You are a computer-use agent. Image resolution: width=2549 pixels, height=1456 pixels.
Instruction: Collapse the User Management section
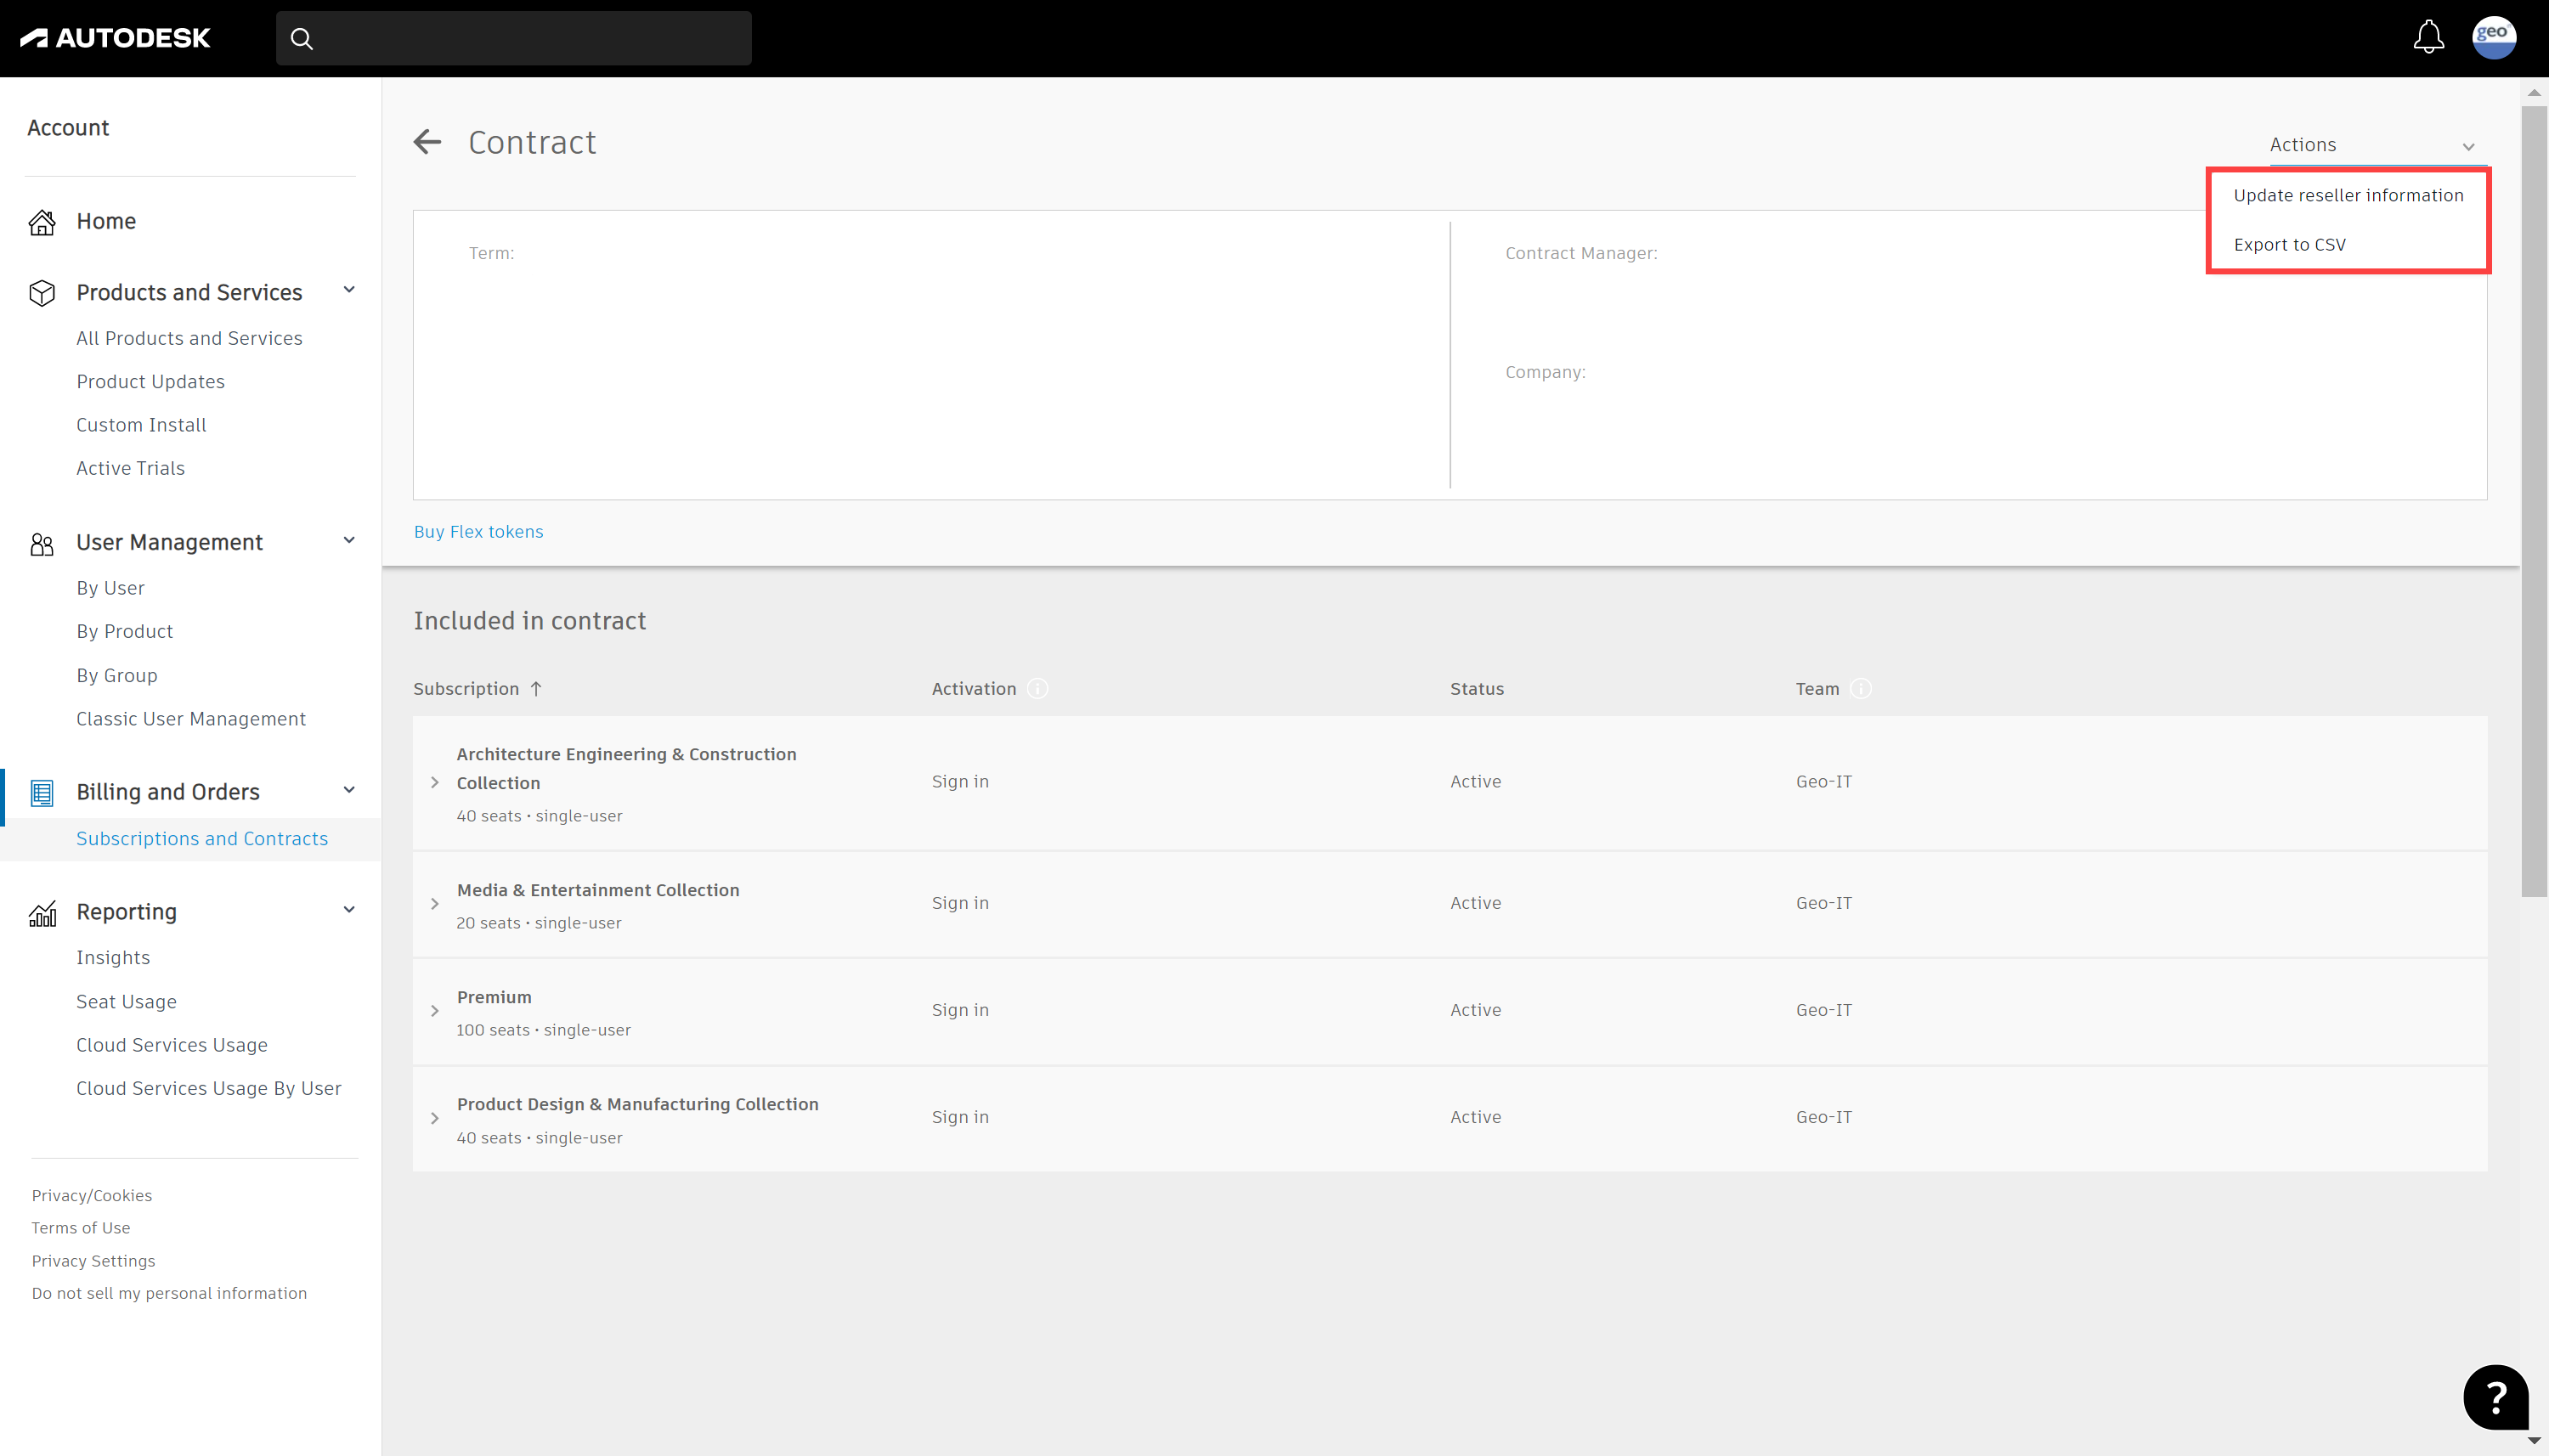pyautogui.click(x=349, y=540)
